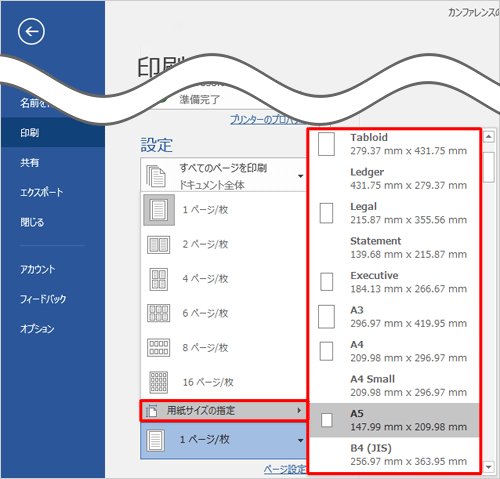Click the all-pages document stack icon
This screenshot has height=479, width=500.
[156, 176]
